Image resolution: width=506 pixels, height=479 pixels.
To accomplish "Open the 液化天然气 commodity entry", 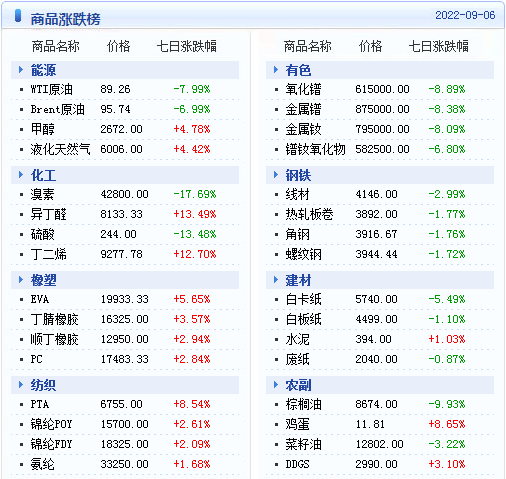I will (60, 149).
